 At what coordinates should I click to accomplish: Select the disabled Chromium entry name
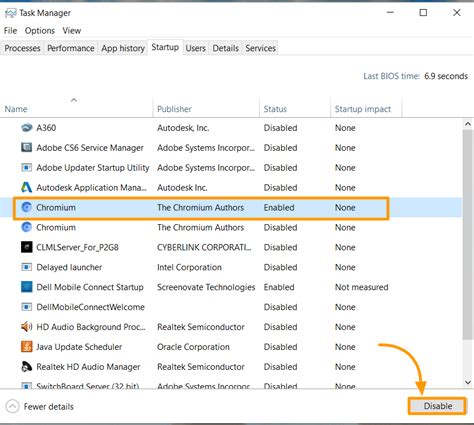point(56,227)
